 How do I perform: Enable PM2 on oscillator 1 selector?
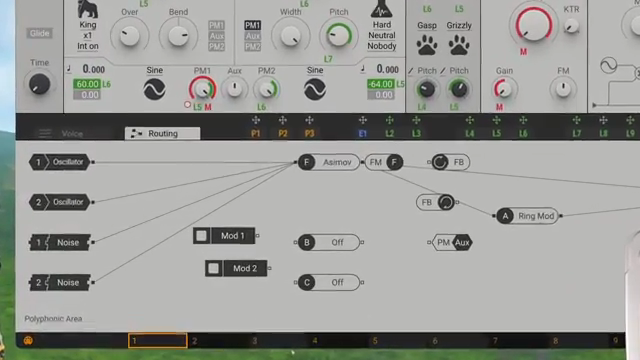coord(216,47)
